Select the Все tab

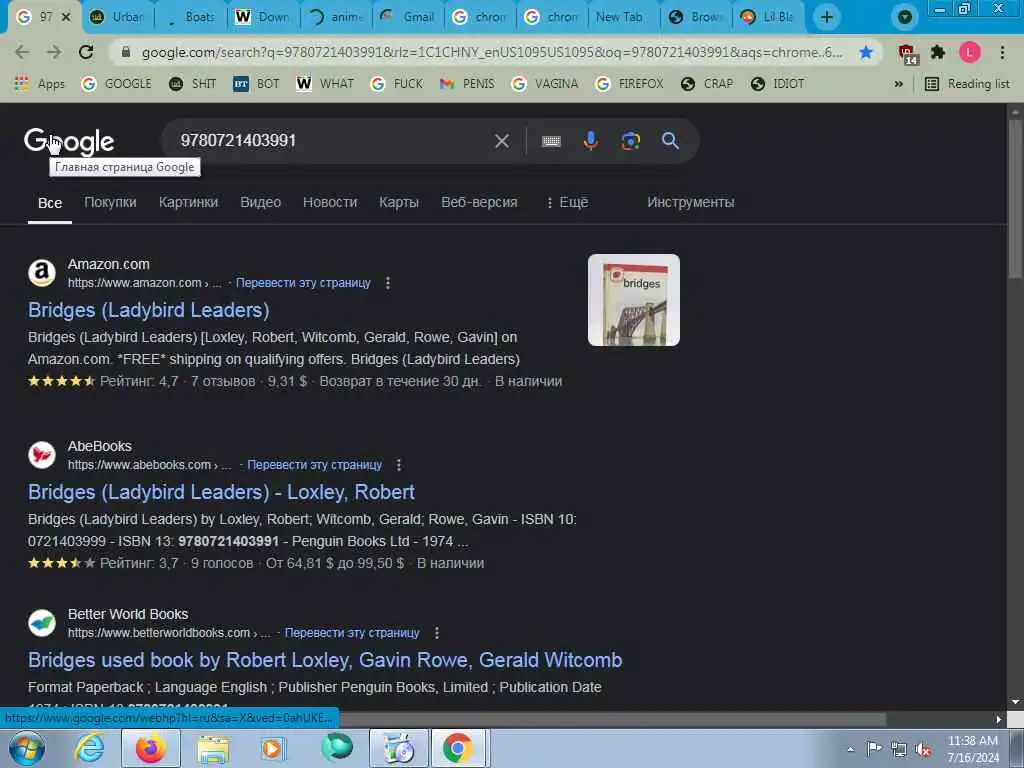pos(50,203)
